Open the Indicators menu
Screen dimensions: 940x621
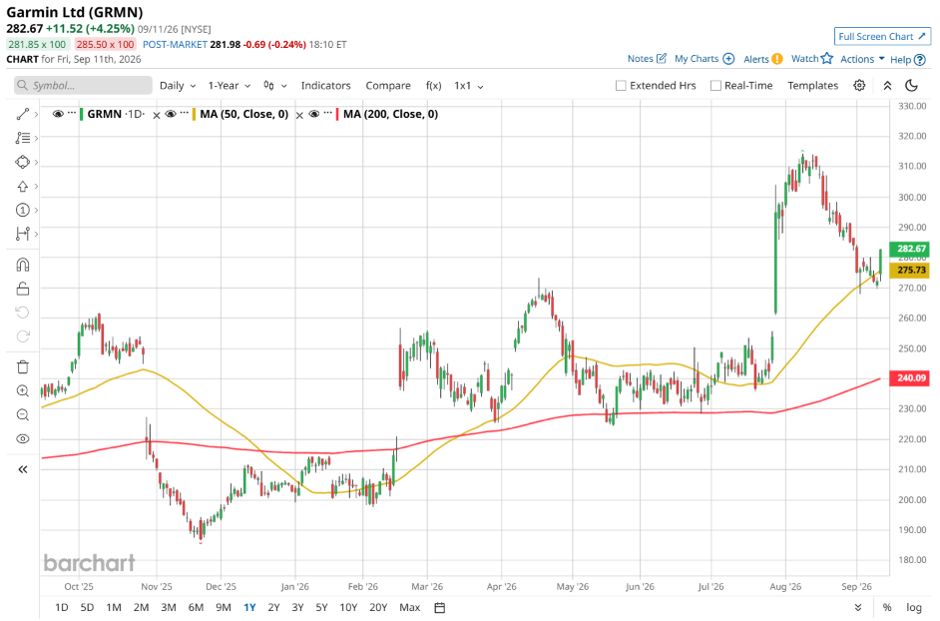[326, 86]
